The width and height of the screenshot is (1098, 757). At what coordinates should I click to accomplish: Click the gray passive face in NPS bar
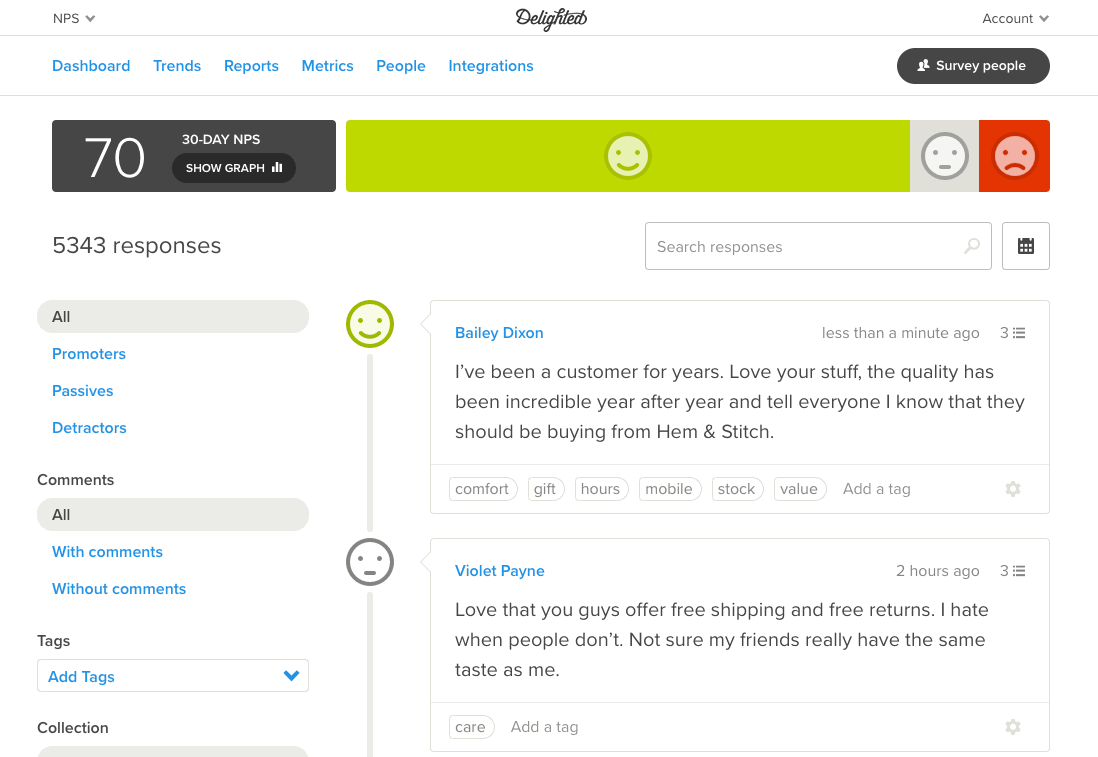[x=945, y=155]
